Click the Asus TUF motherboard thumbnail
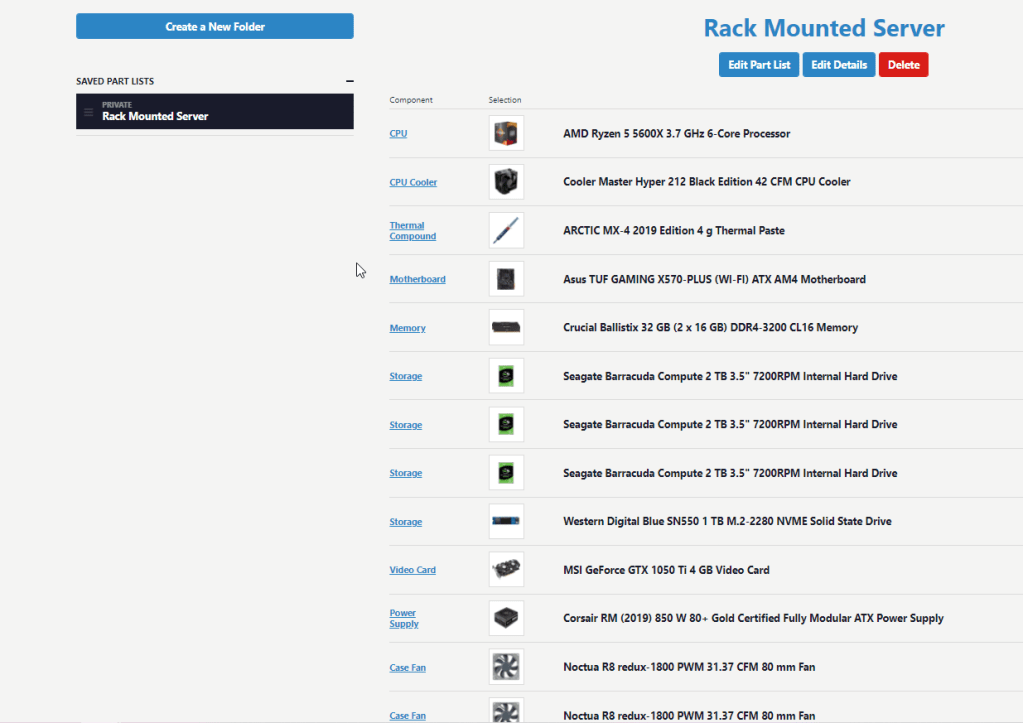Image resolution: width=1023 pixels, height=723 pixels. [506, 279]
